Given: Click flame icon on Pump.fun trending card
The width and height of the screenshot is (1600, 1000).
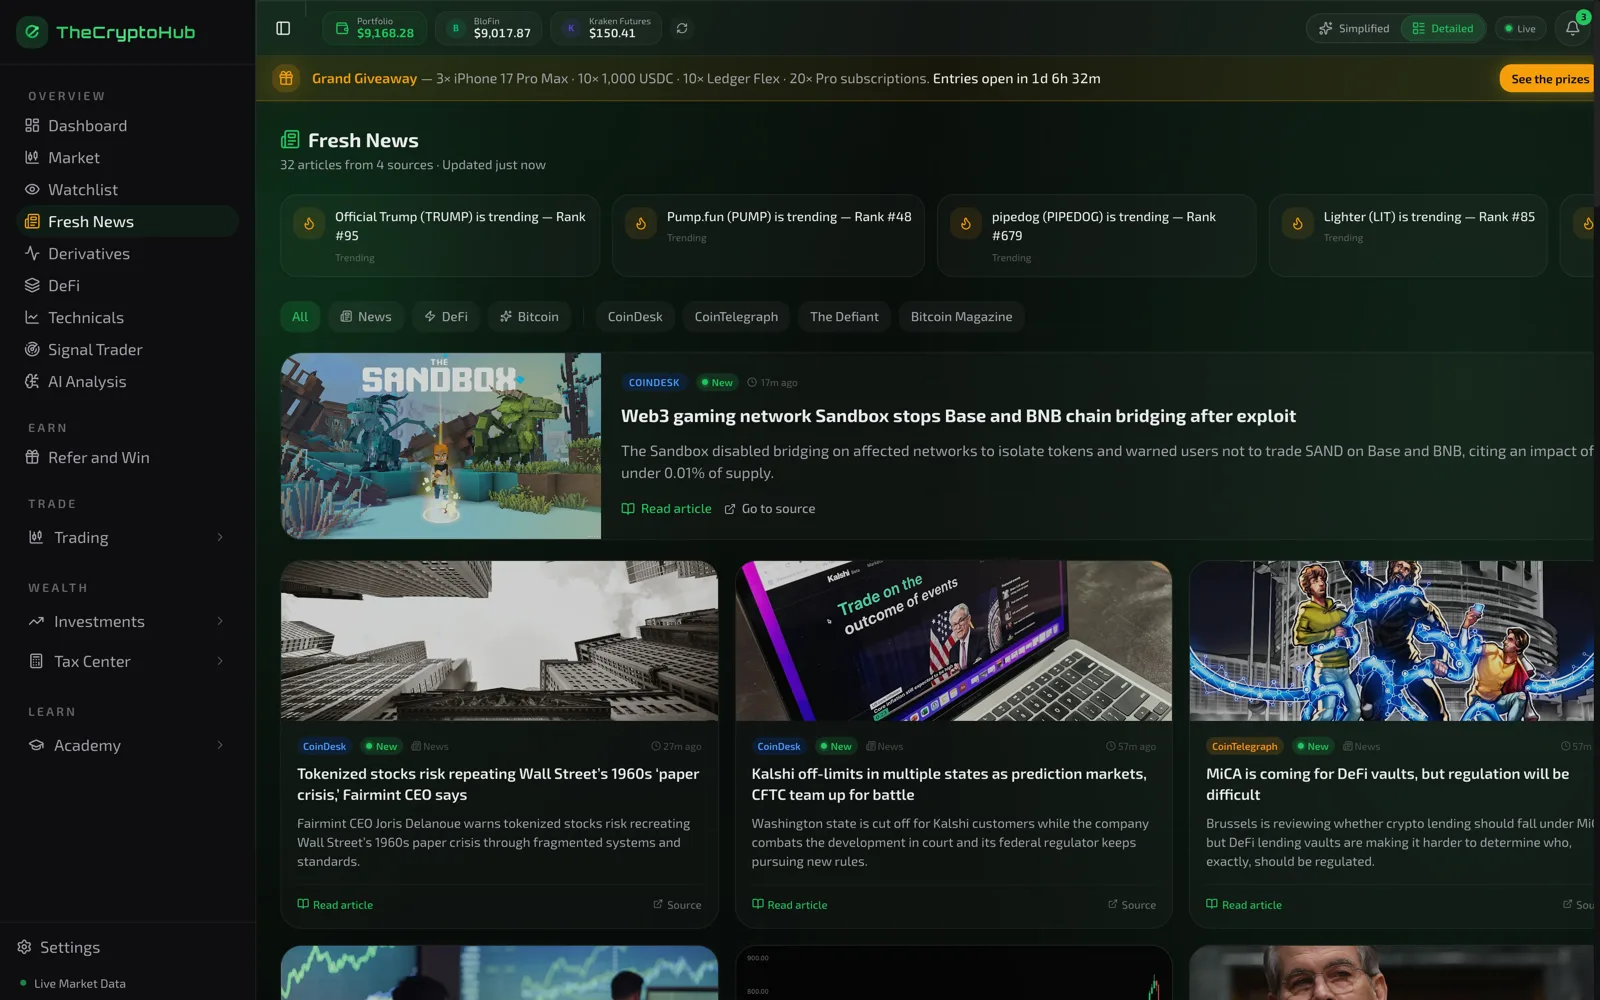Looking at the screenshot, I should [x=641, y=224].
